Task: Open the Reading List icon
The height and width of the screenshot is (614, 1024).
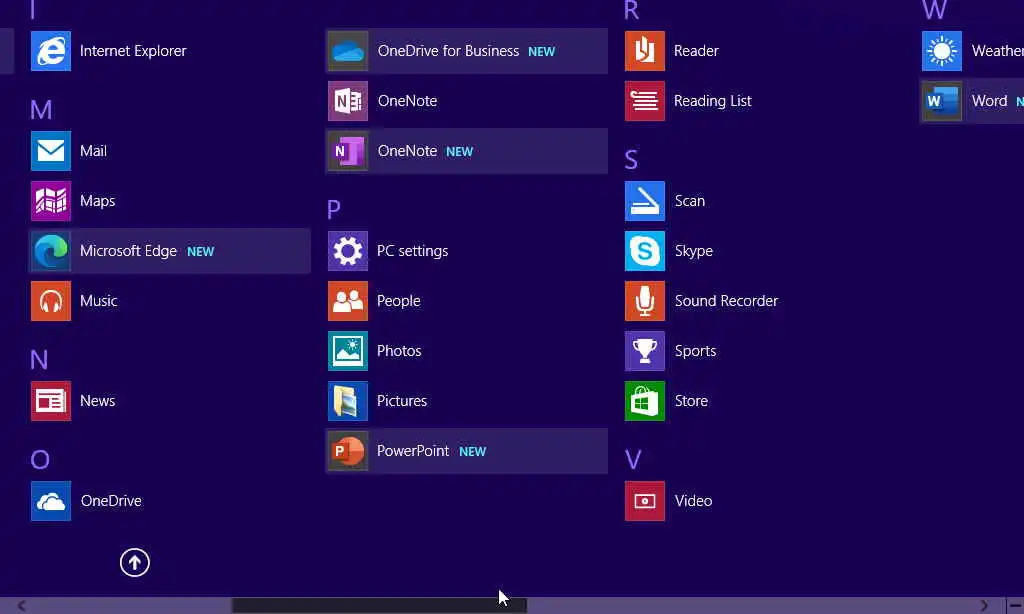Action: [x=645, y=101]
